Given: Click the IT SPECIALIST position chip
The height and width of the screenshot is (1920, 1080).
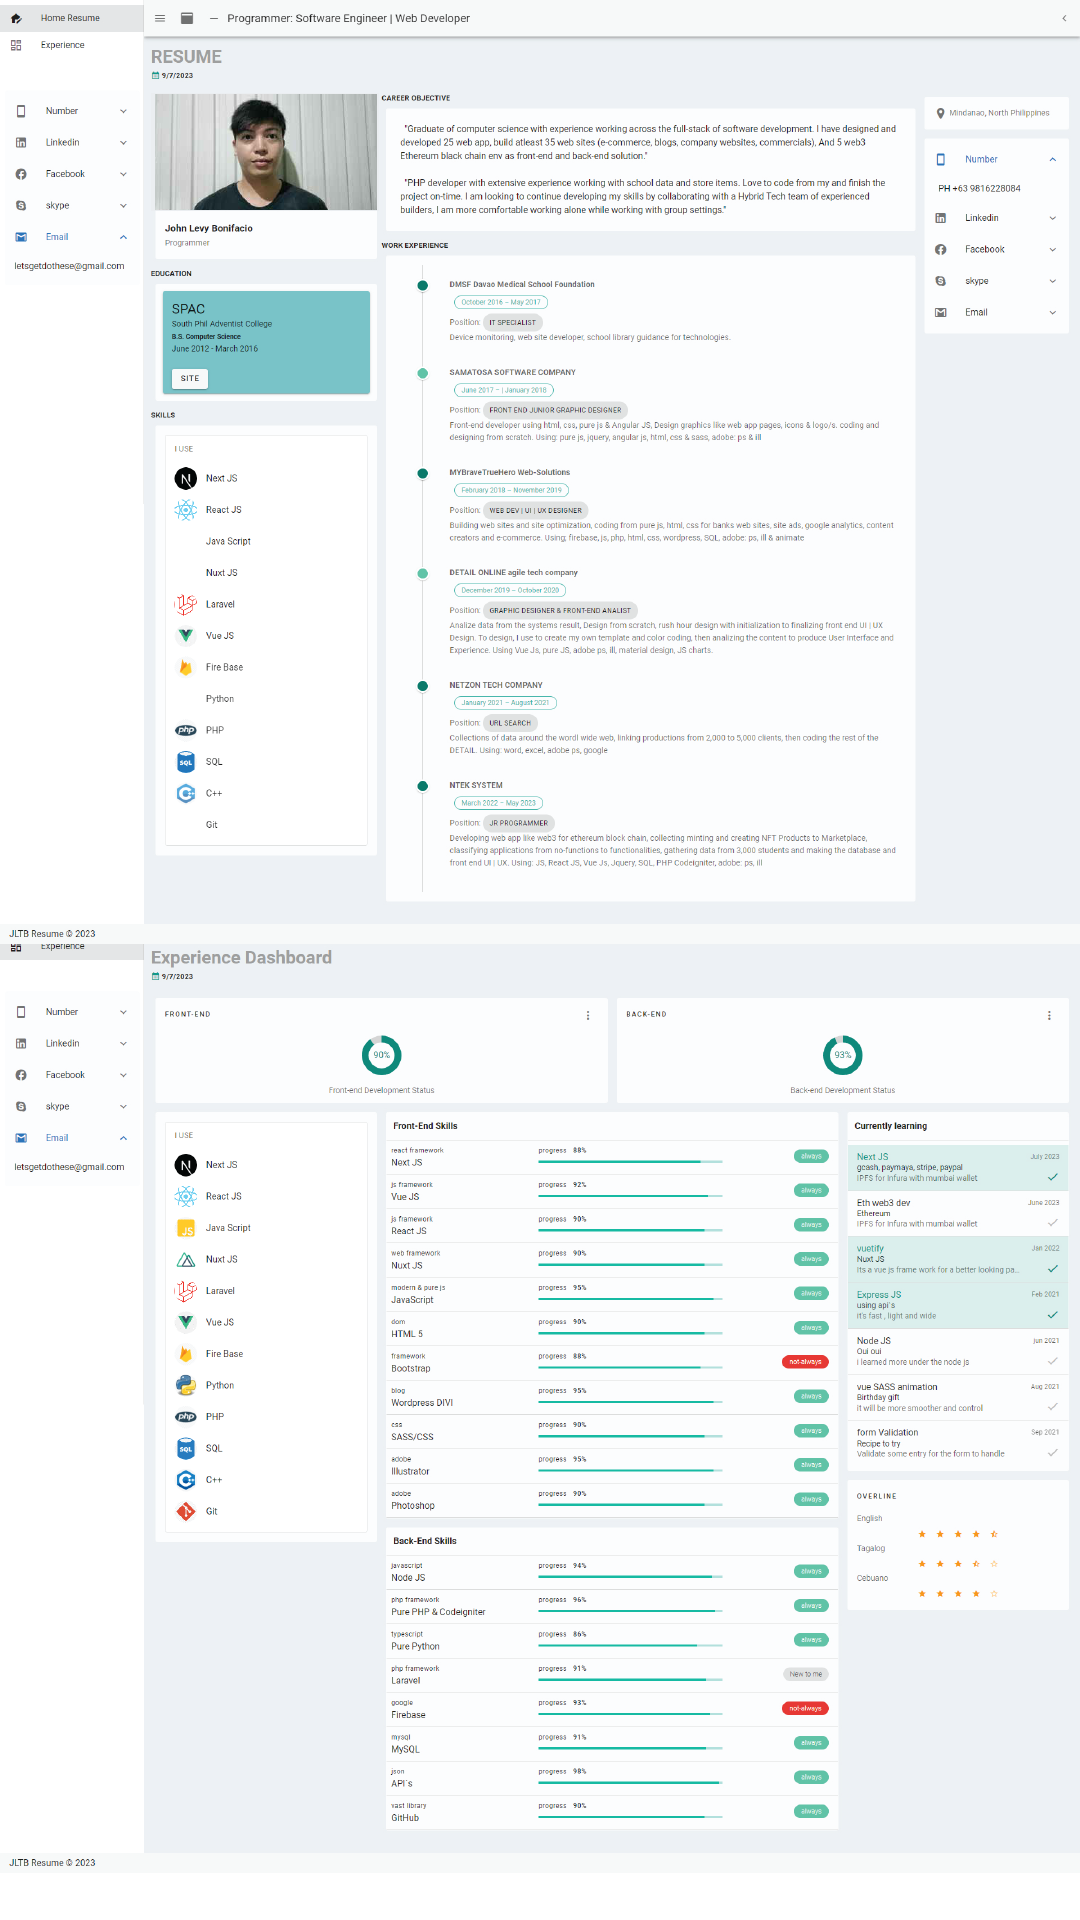Looking at the screenshot, I should coord(512,322).
